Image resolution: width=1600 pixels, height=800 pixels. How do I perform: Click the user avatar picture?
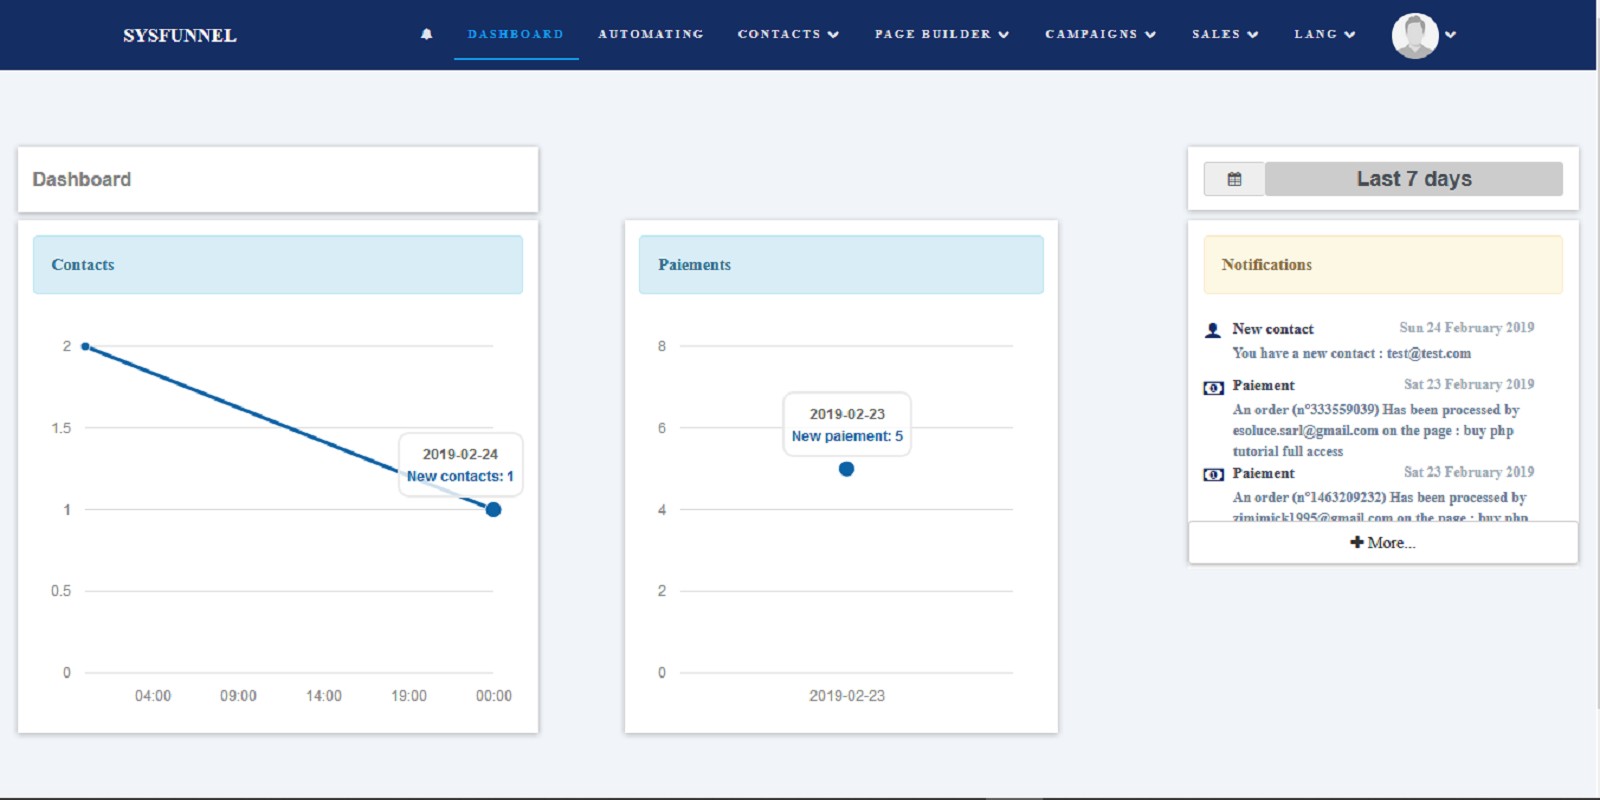(1415, 36)
